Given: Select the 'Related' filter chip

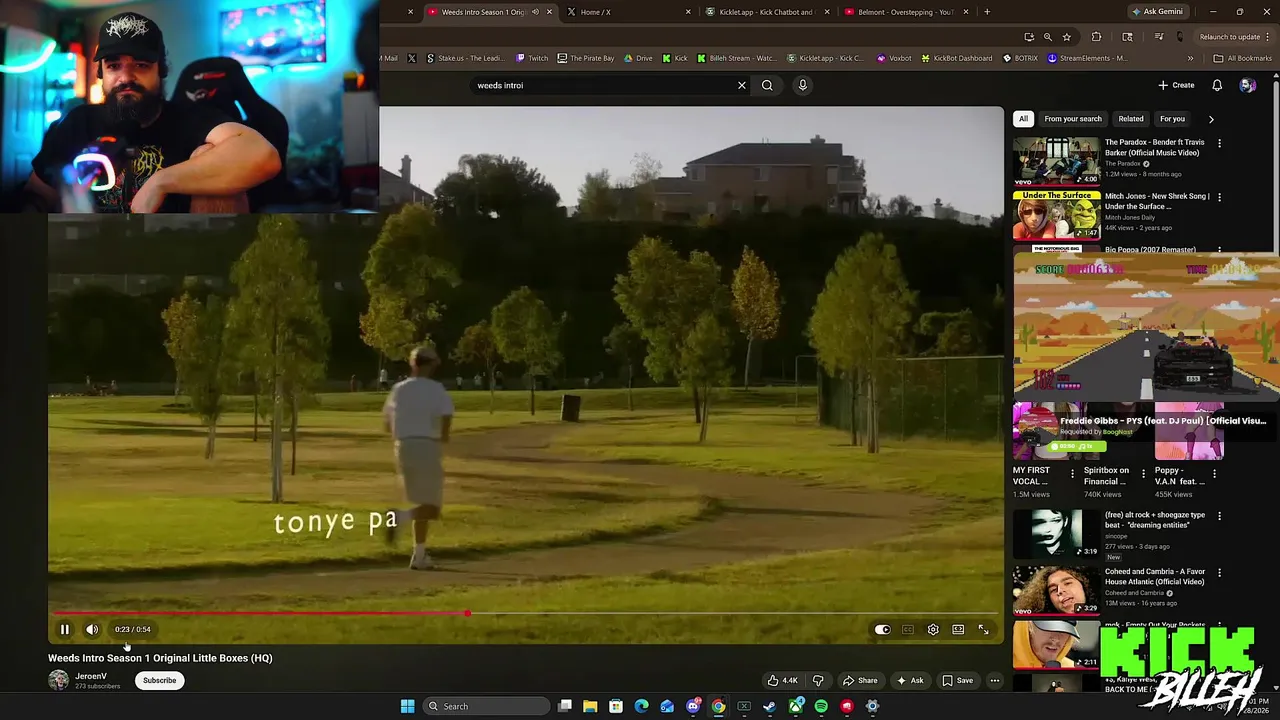Looking at the screenshot, I should point(1131,119).
